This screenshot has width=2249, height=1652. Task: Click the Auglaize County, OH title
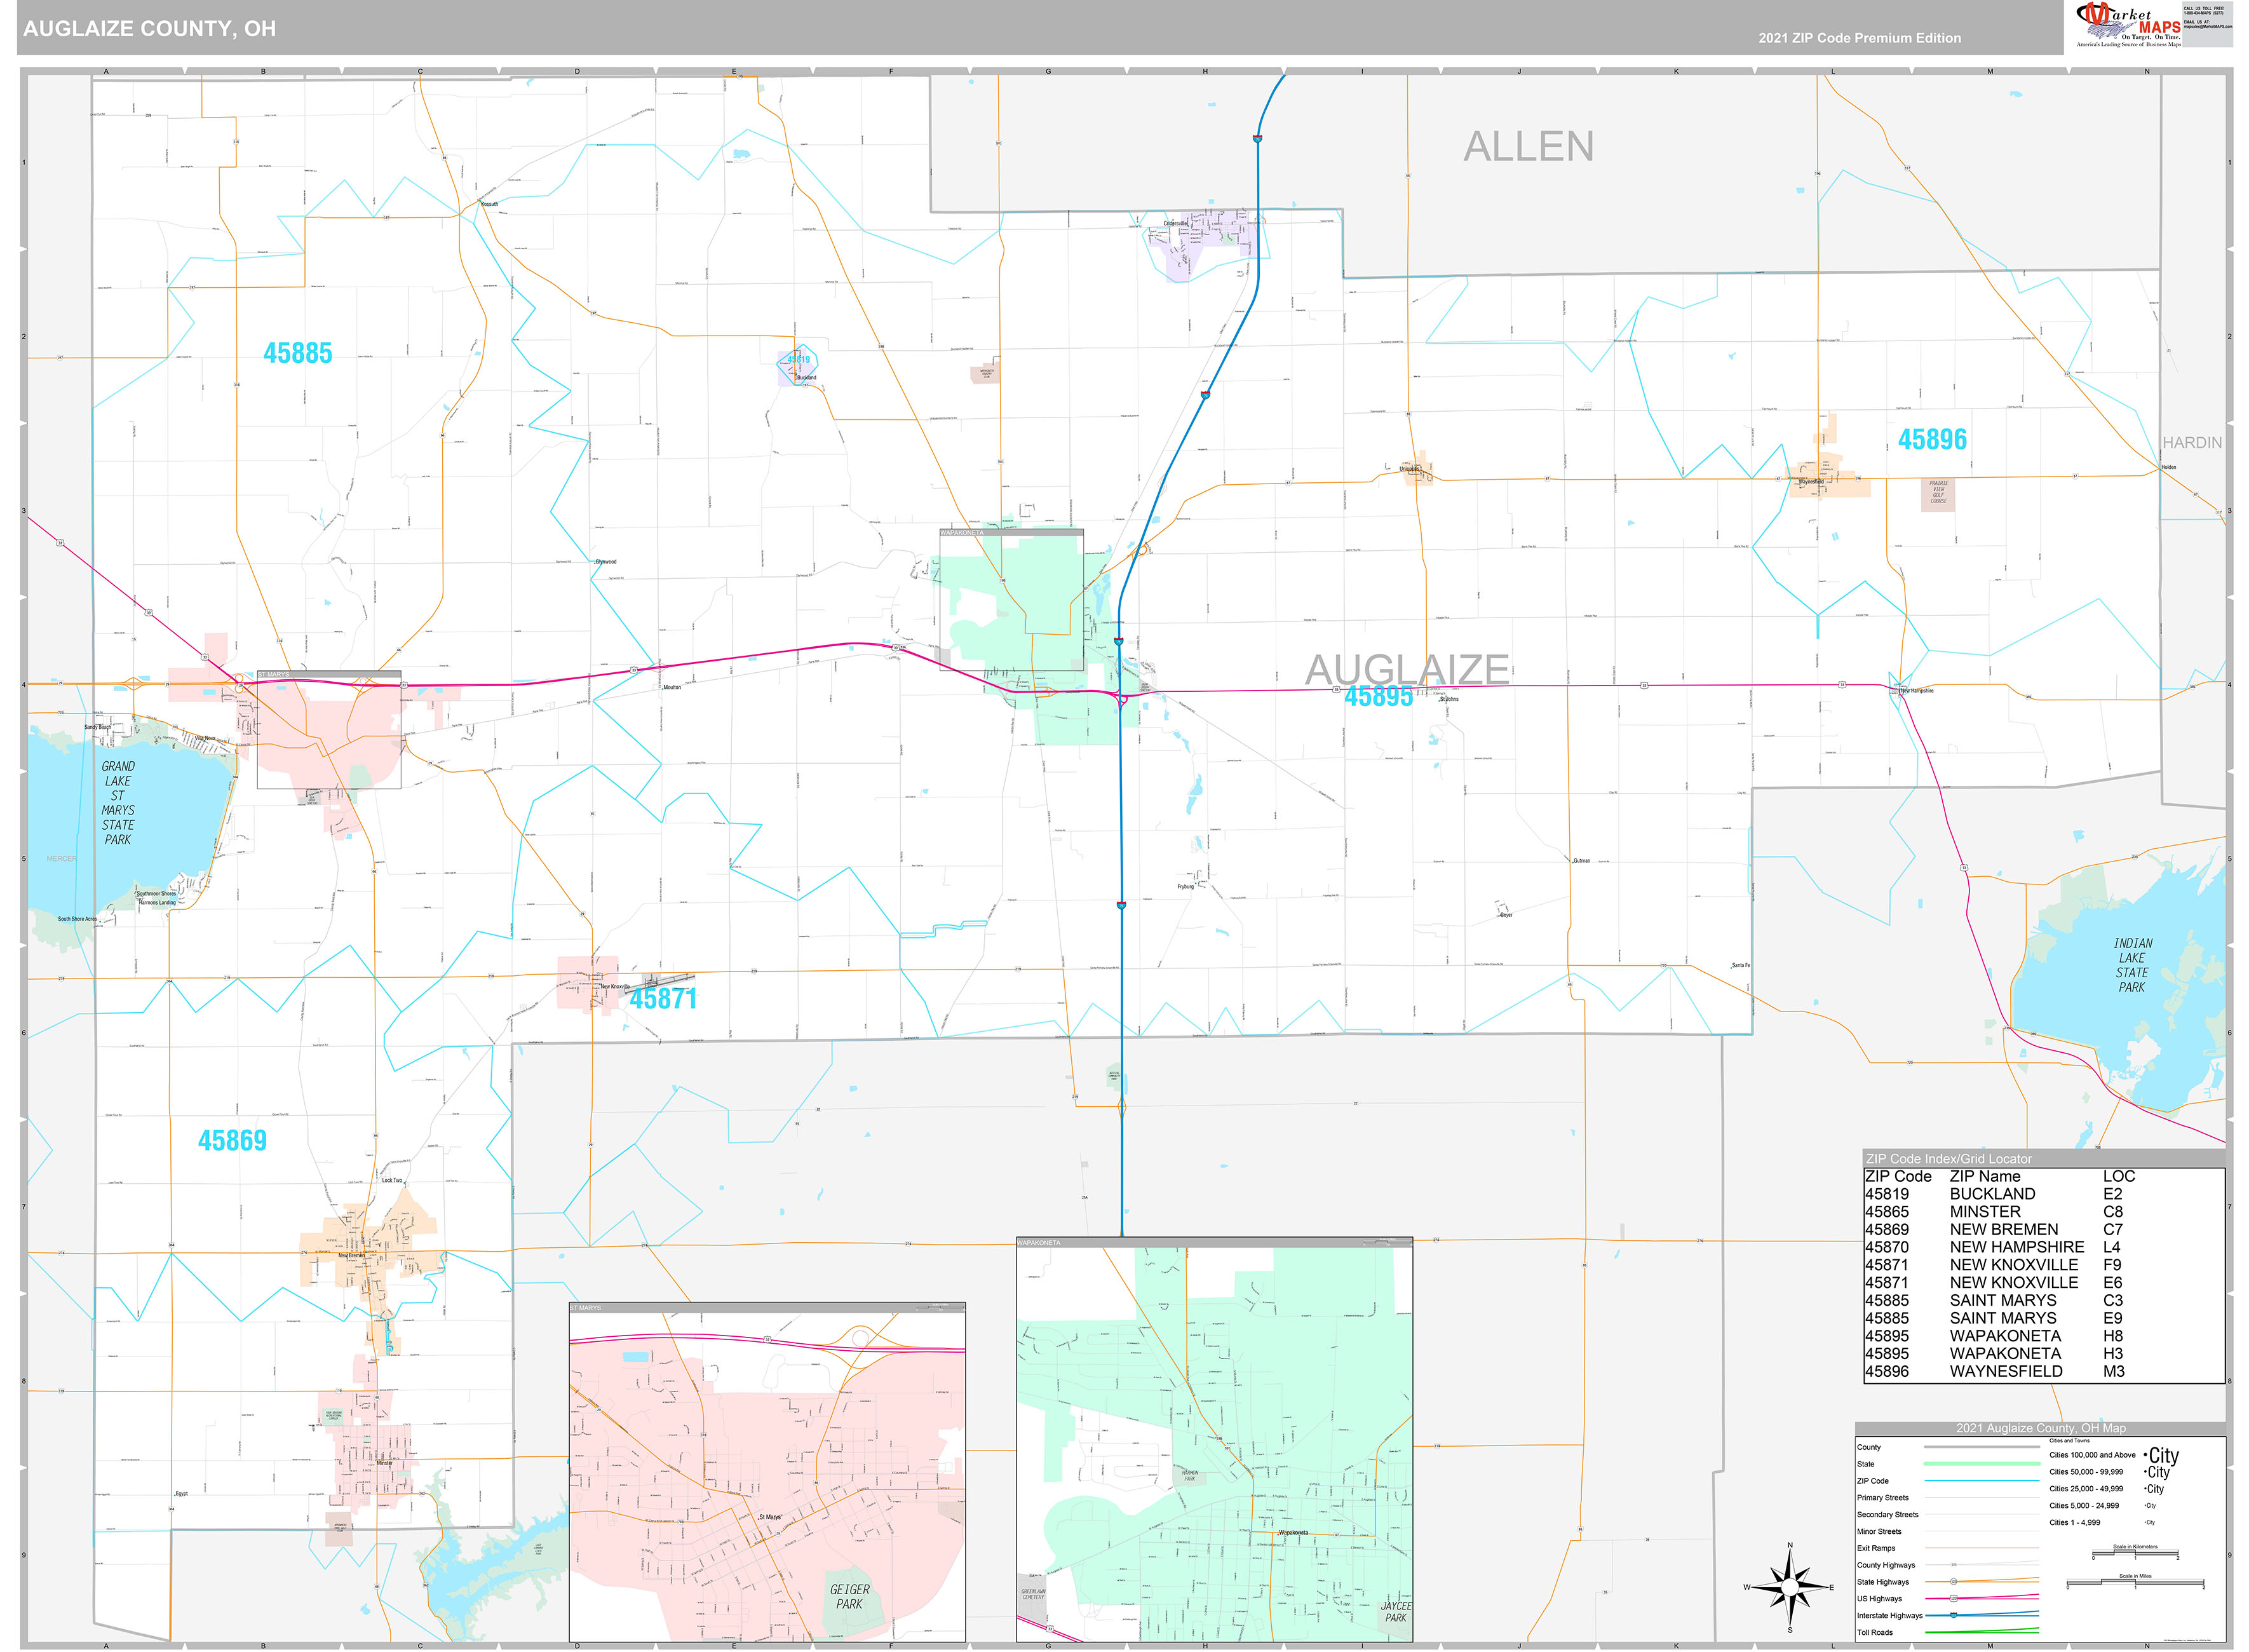(149, 28)
